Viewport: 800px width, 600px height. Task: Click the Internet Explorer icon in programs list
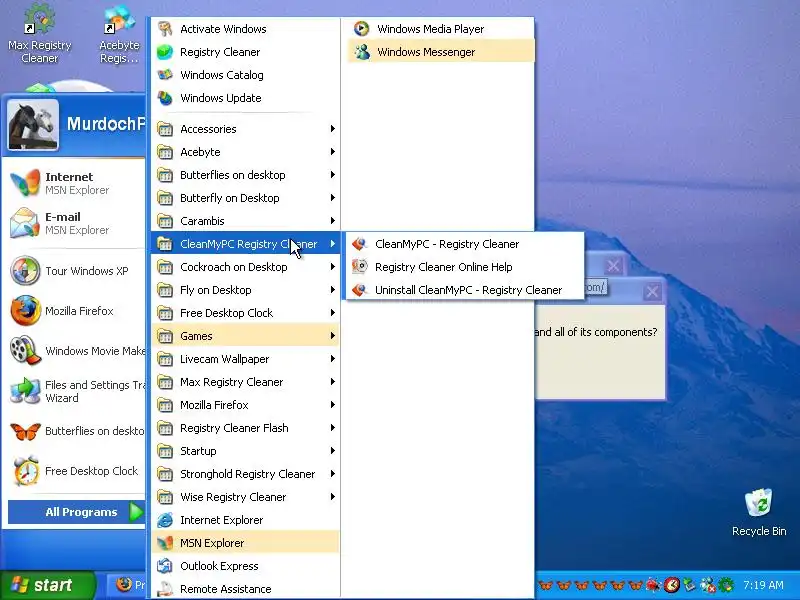pyautogui.click(x=165, y=520)
